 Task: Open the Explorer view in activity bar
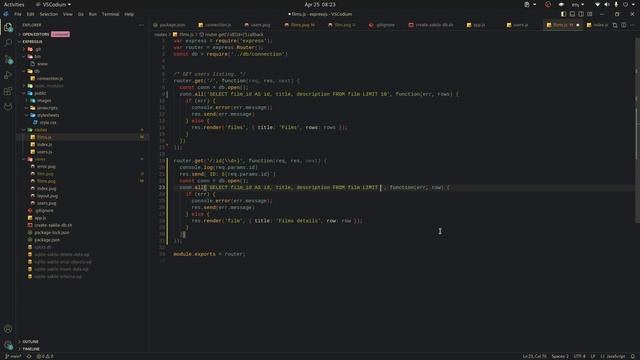(x=8, y=27)
